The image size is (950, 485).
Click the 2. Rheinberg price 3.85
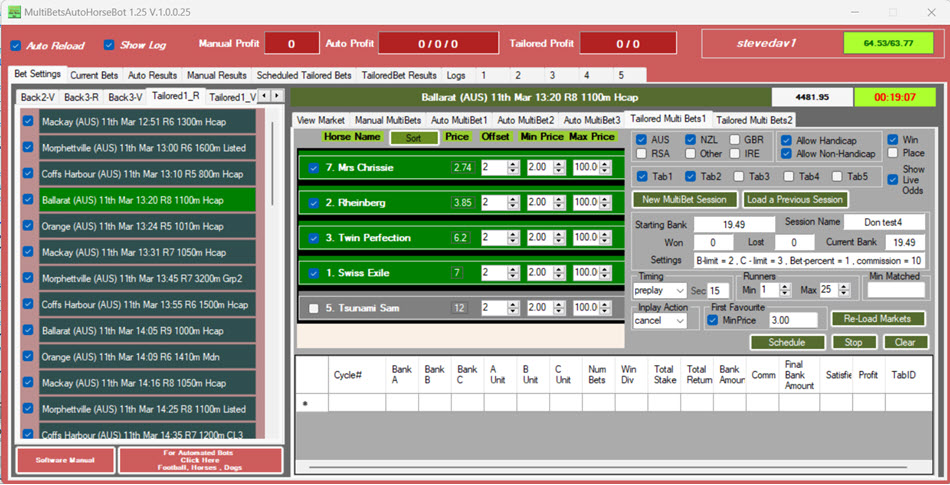[463, 203]
